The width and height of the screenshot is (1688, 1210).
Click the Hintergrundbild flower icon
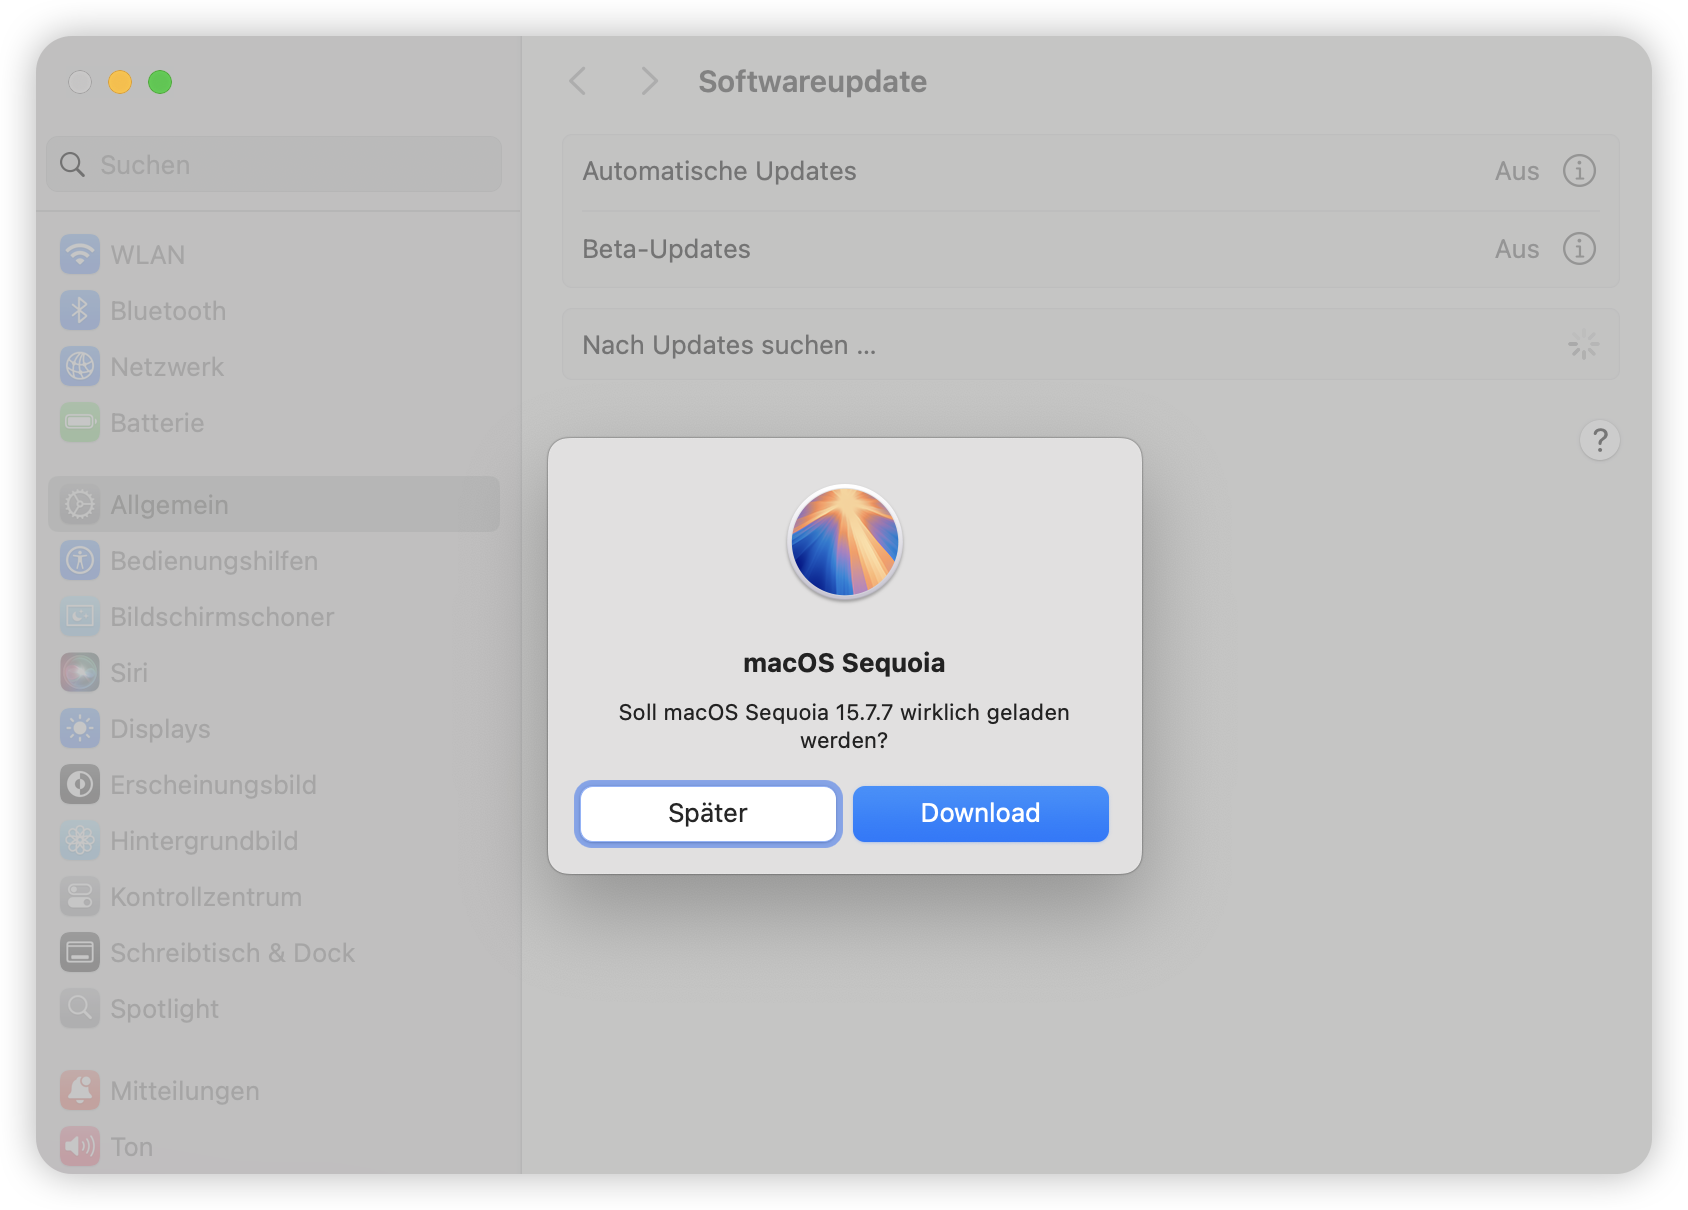click(80, 840)
